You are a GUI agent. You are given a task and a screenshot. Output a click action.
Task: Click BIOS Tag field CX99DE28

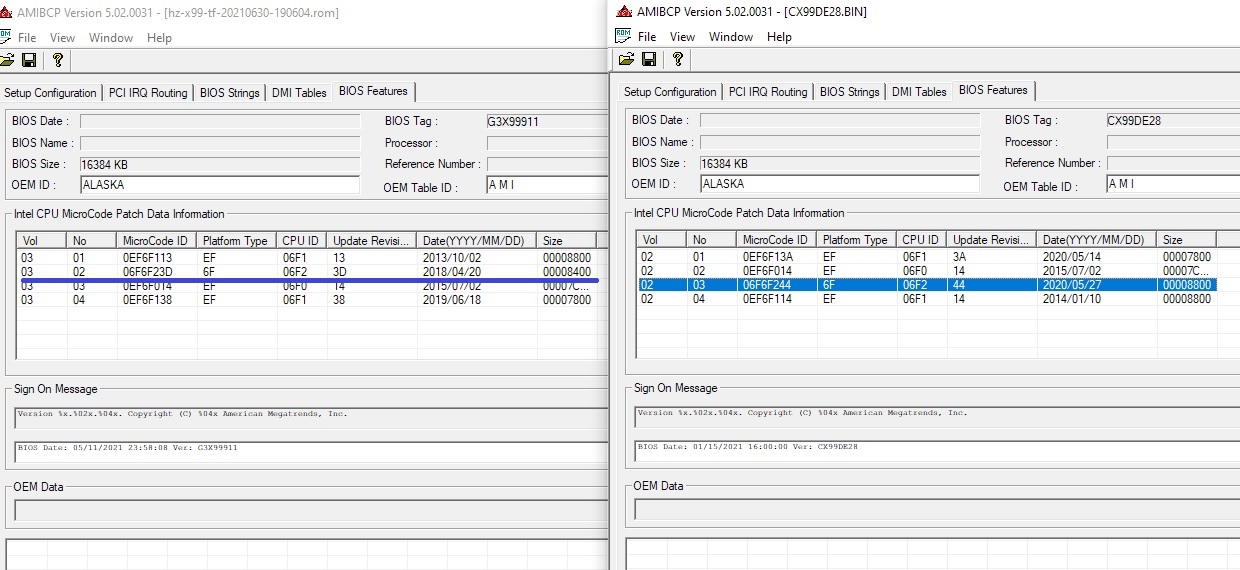point(1172,120)
